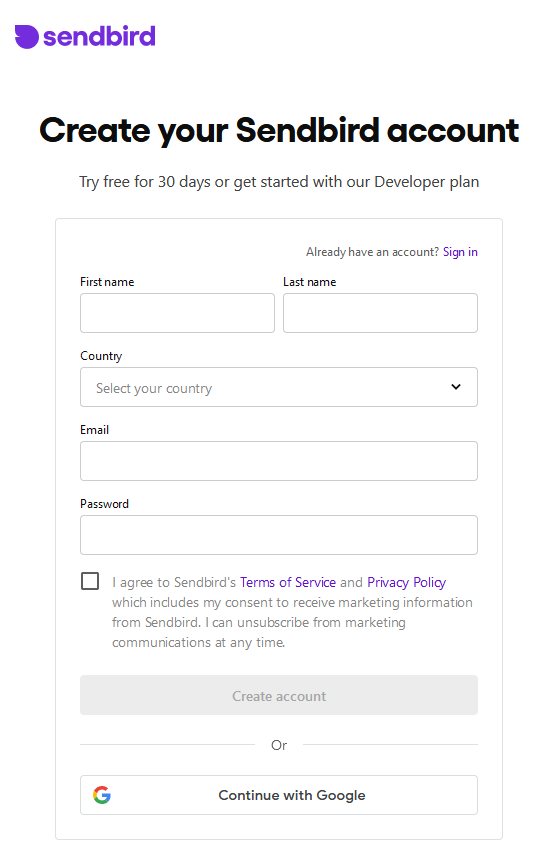Click the Create account button
Viewport: 547px width, 850px height.
coord(279,695)
